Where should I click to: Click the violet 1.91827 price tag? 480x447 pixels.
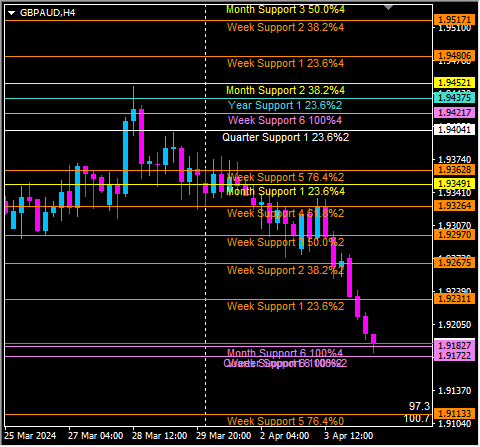(454, 345)
